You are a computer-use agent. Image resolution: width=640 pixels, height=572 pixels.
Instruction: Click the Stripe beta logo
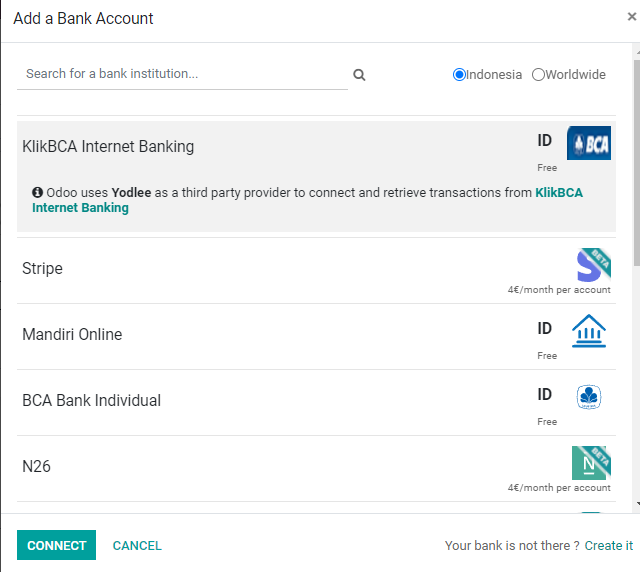pyautogui.click(x=594, y=265)
